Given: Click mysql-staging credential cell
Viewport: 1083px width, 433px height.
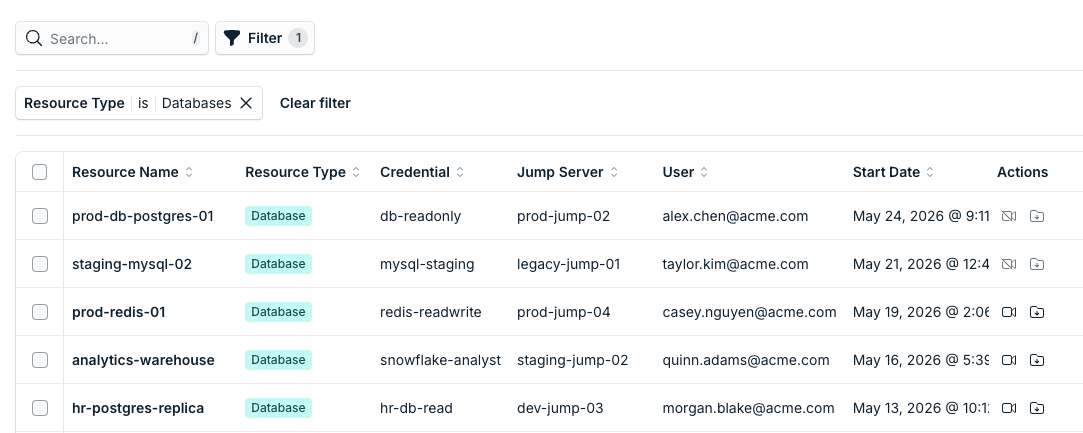Looking at the screenshot, I should [x=427, y=264].
